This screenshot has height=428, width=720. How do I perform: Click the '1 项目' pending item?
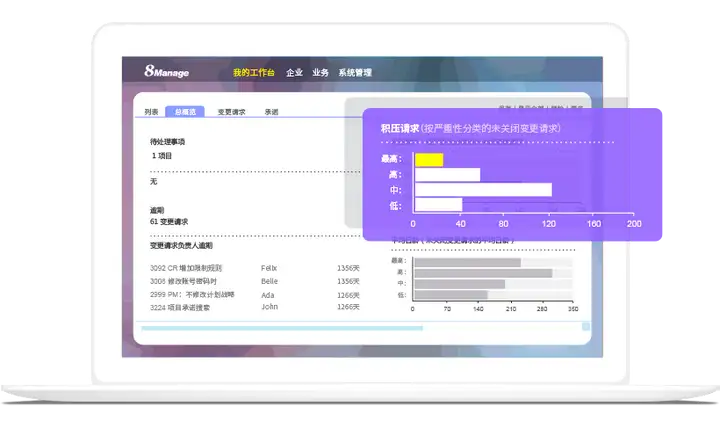click(x=162, y=156)
